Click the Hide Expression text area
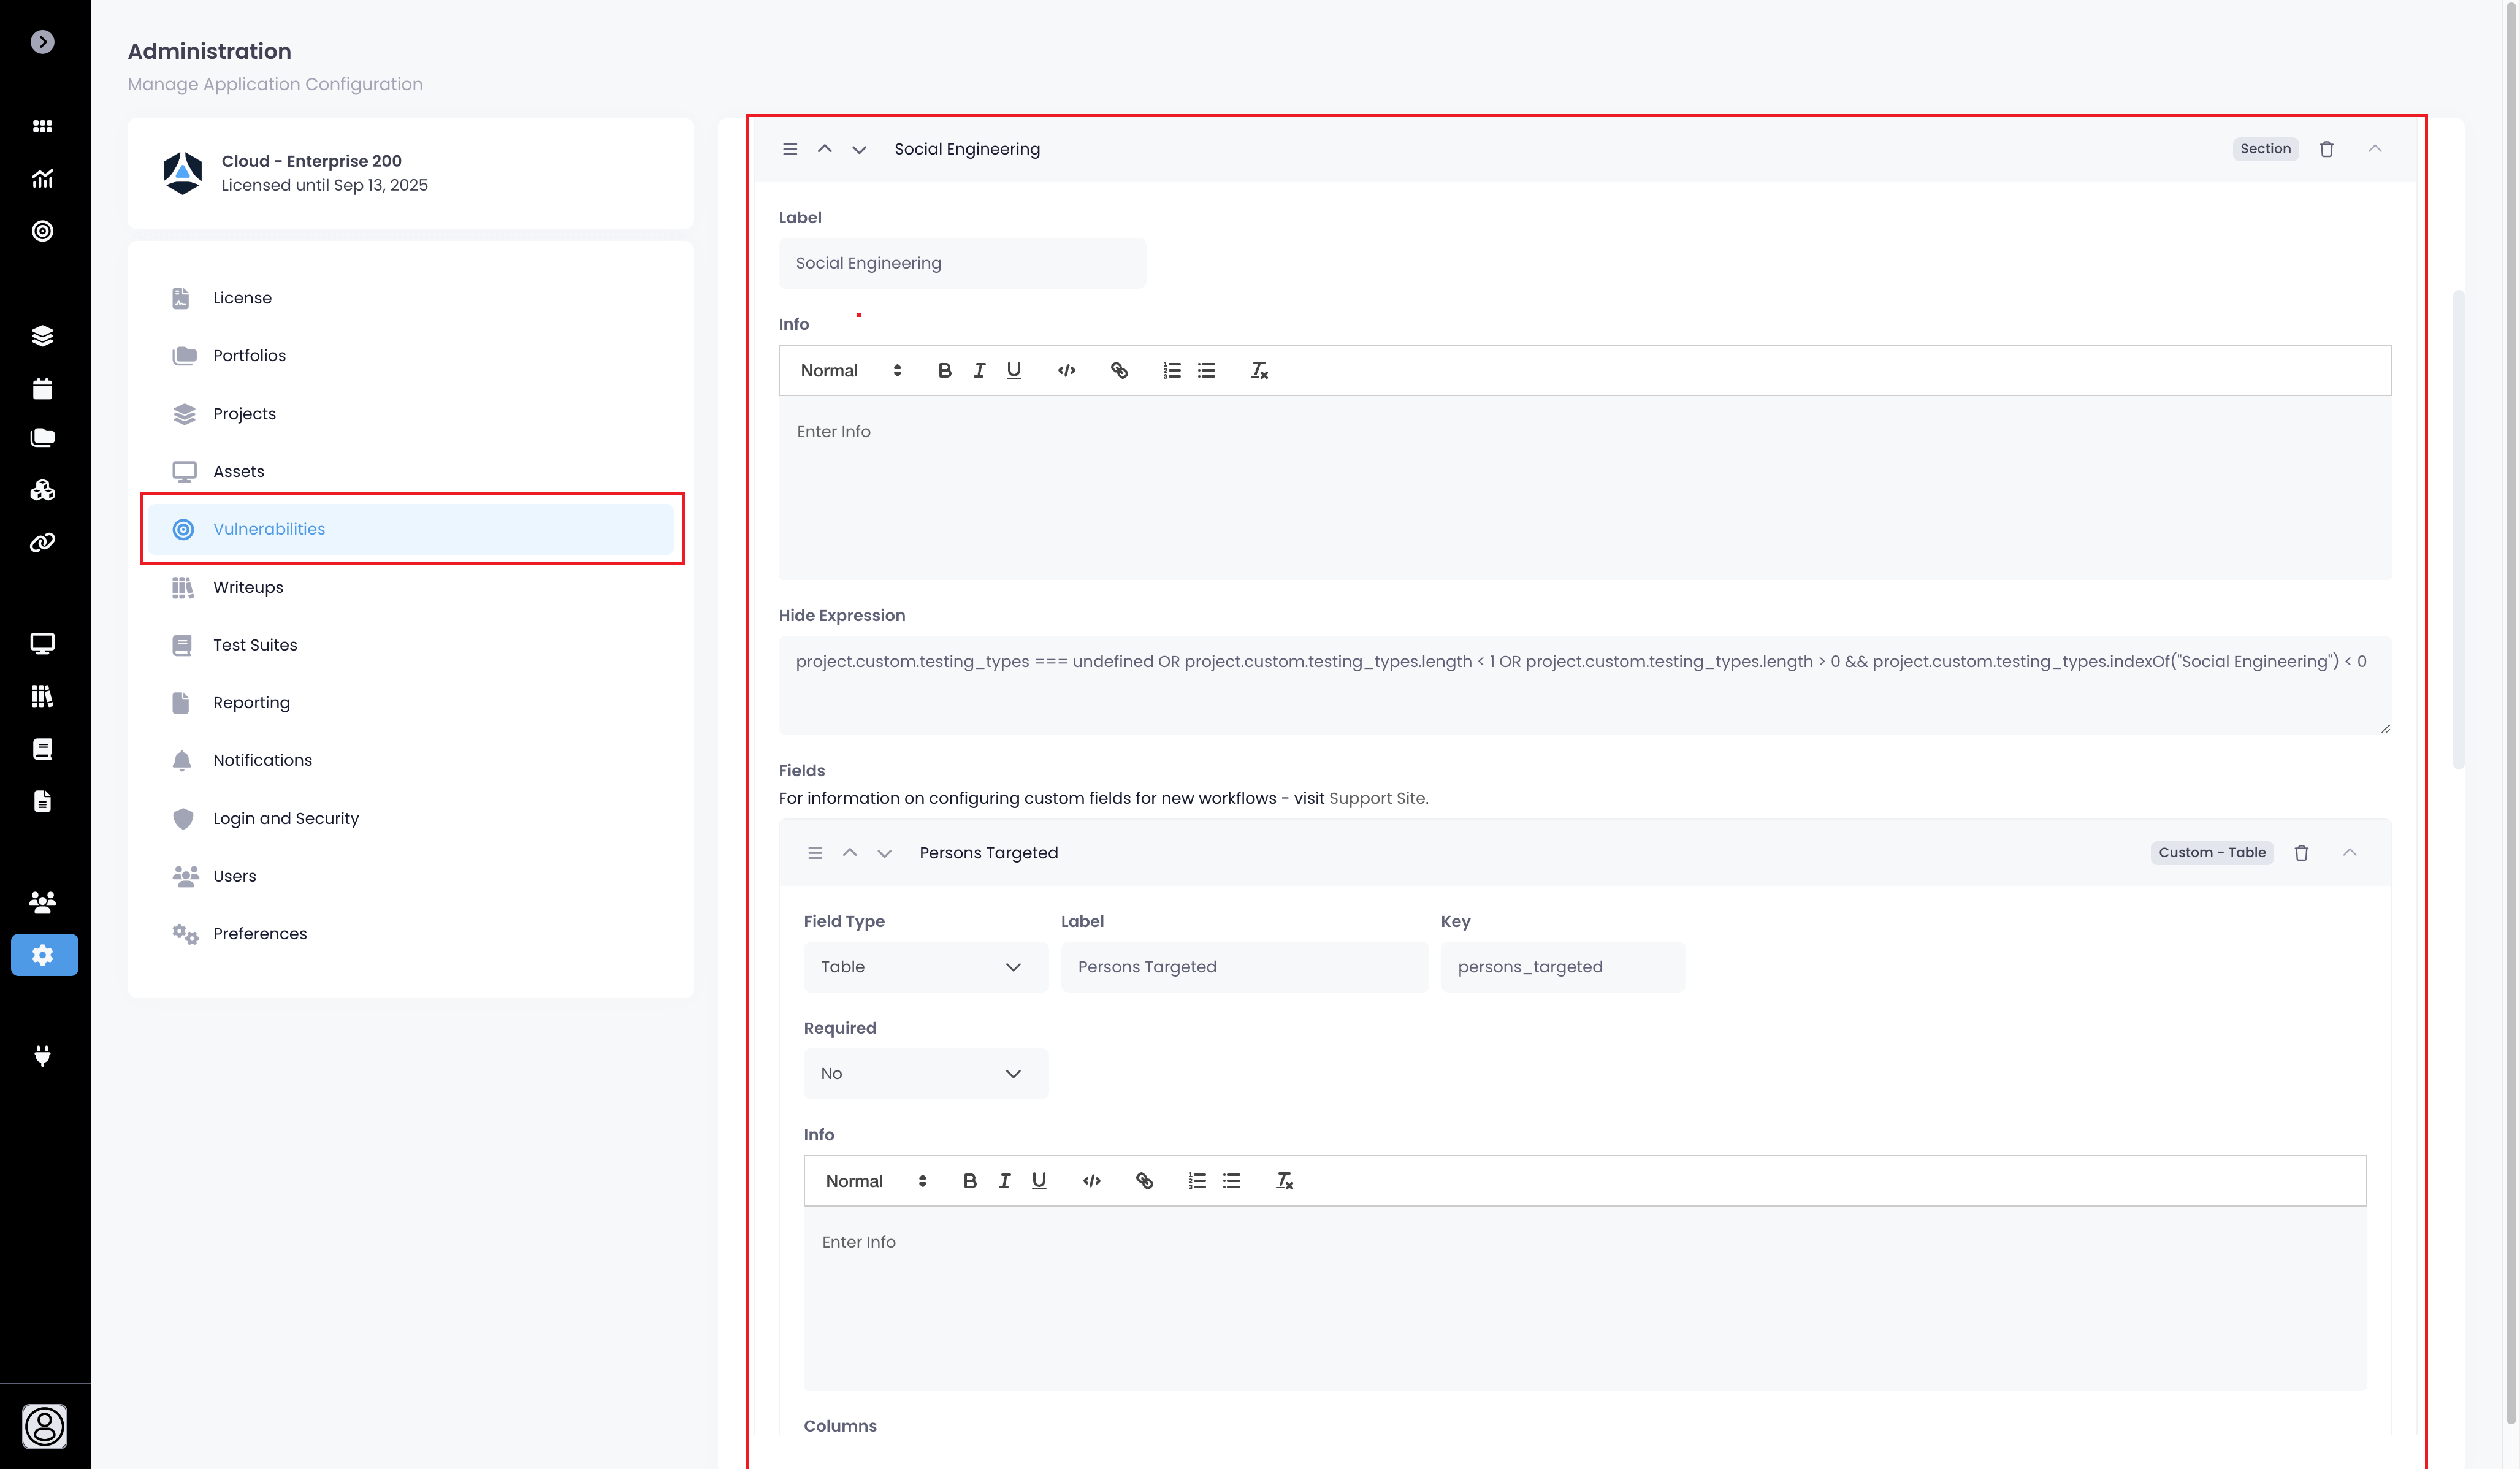This screenshot has height=1469, width=2520. [x=1584, y=685]
